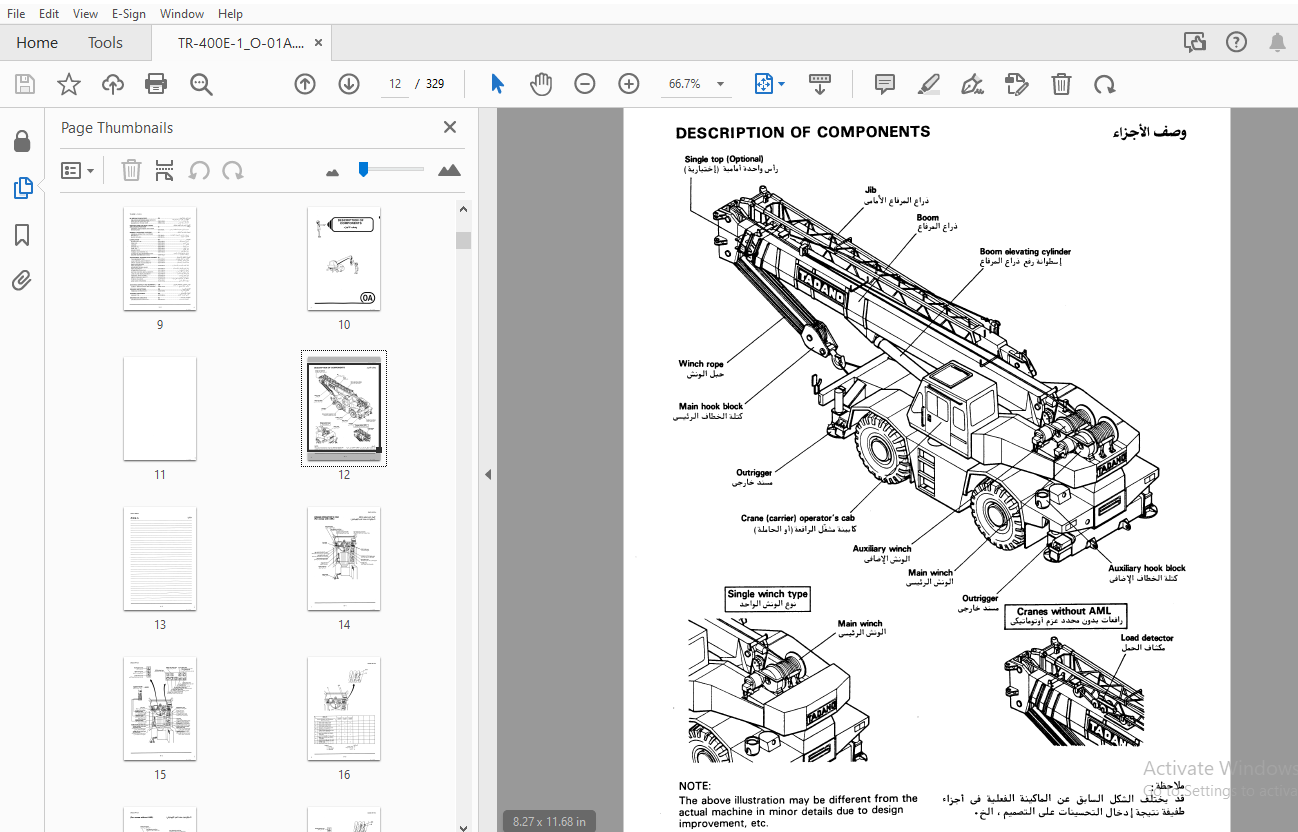Image resolution: width=1298 pixels, height=832 pixels.
Task: Select page 11 thumbnail
Action: click(x=160, y=409)
